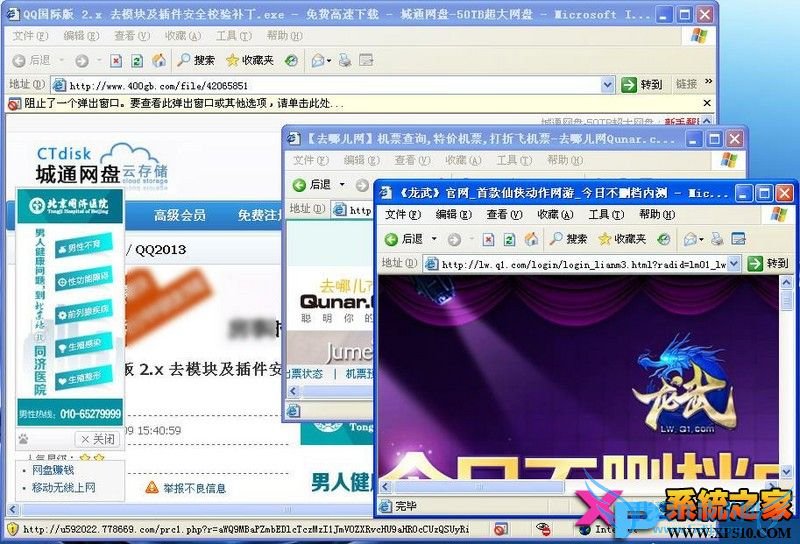
Task: Open Back dropdown arrow in Qunar window
Action: tap(341, 184)
